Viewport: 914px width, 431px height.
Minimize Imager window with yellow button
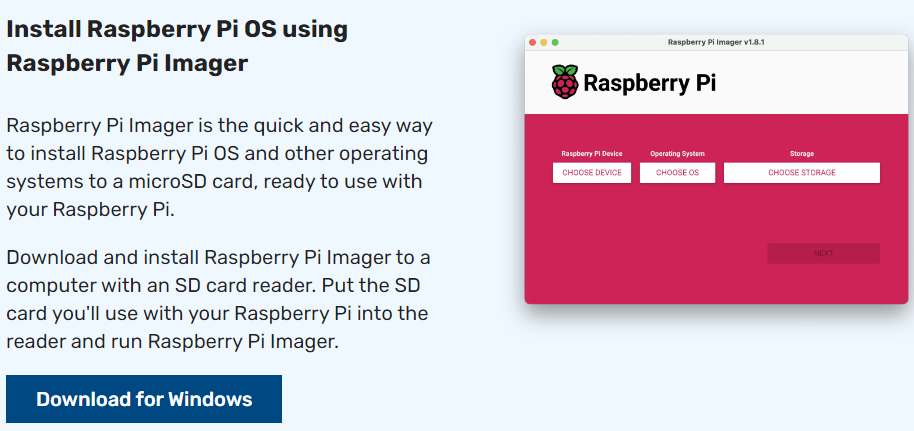544,43
